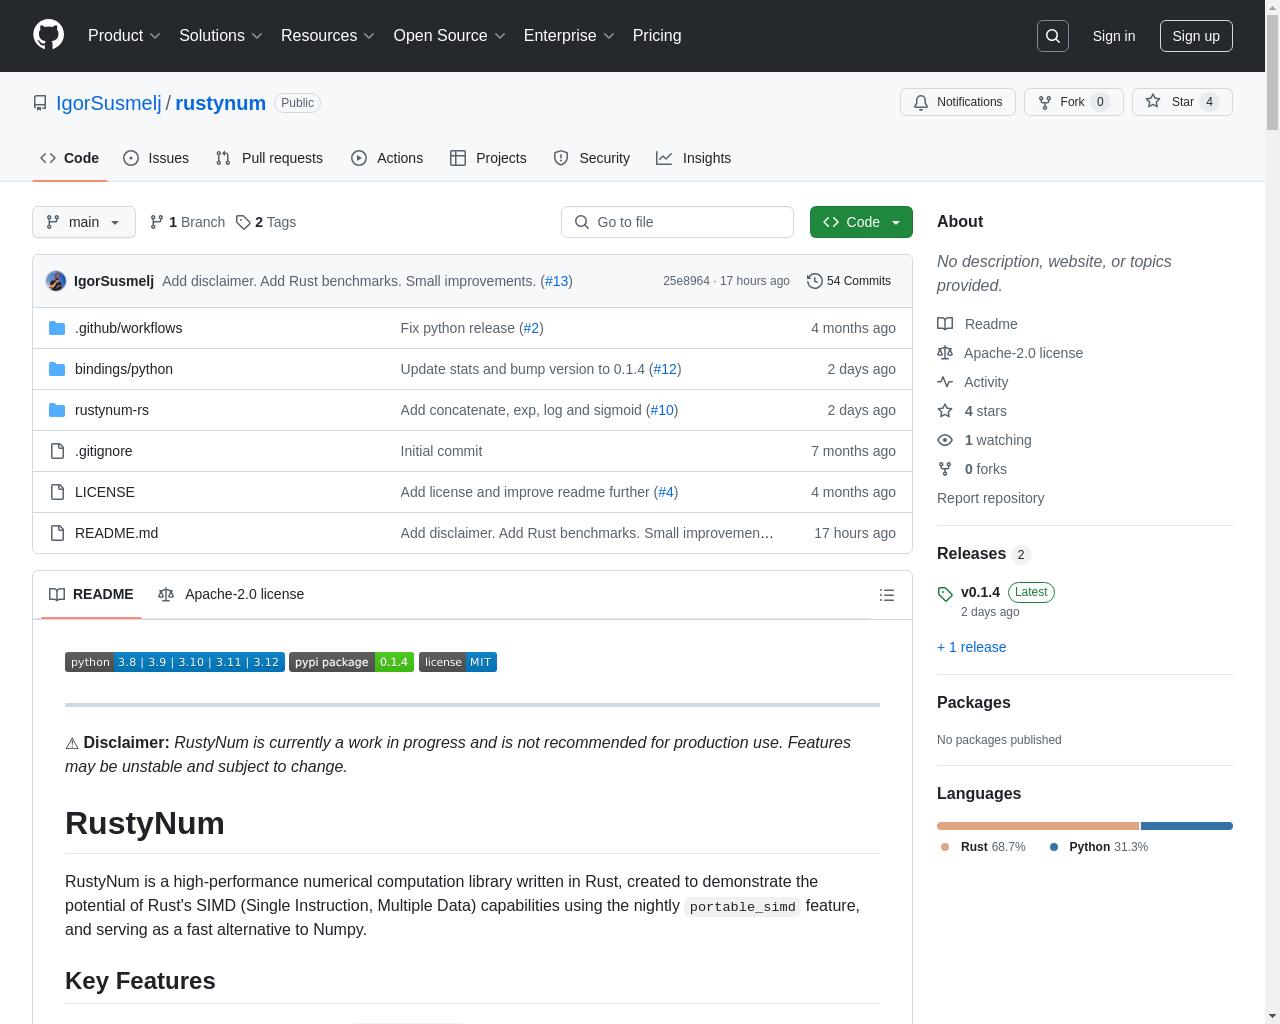Click the book icon beside Readme

(x=945, y=324)
